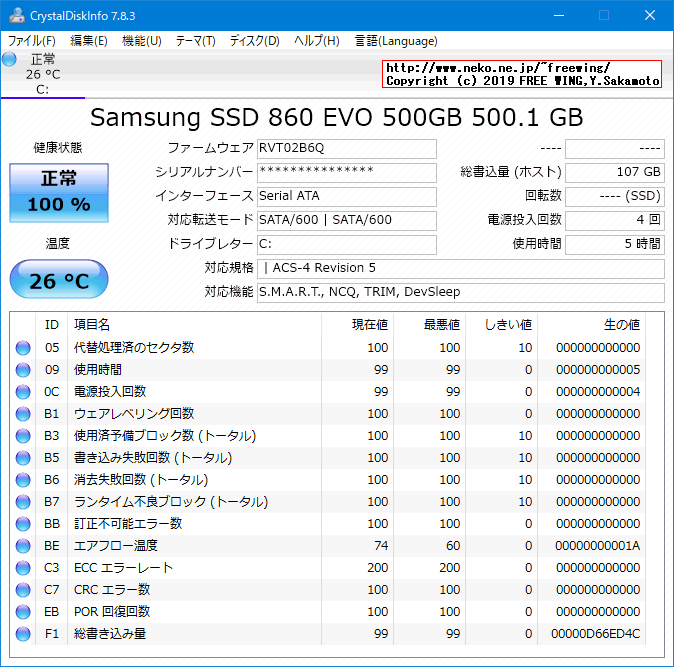Image resolution: width=674 pixels, height=667 pixels.
Task: Click the drive letter field showing C:
Action: coord(347,245)
